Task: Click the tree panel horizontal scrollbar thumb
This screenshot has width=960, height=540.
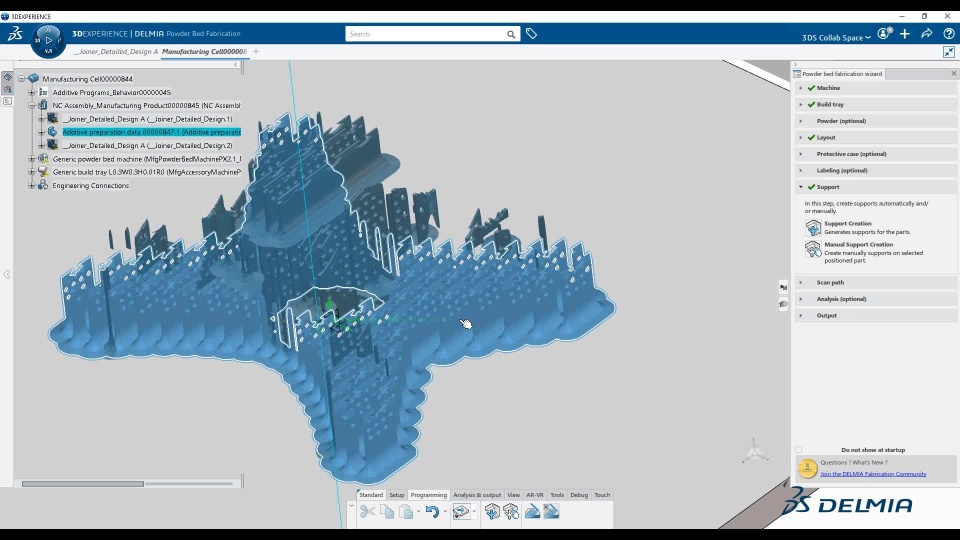Action: click(83, 484)
